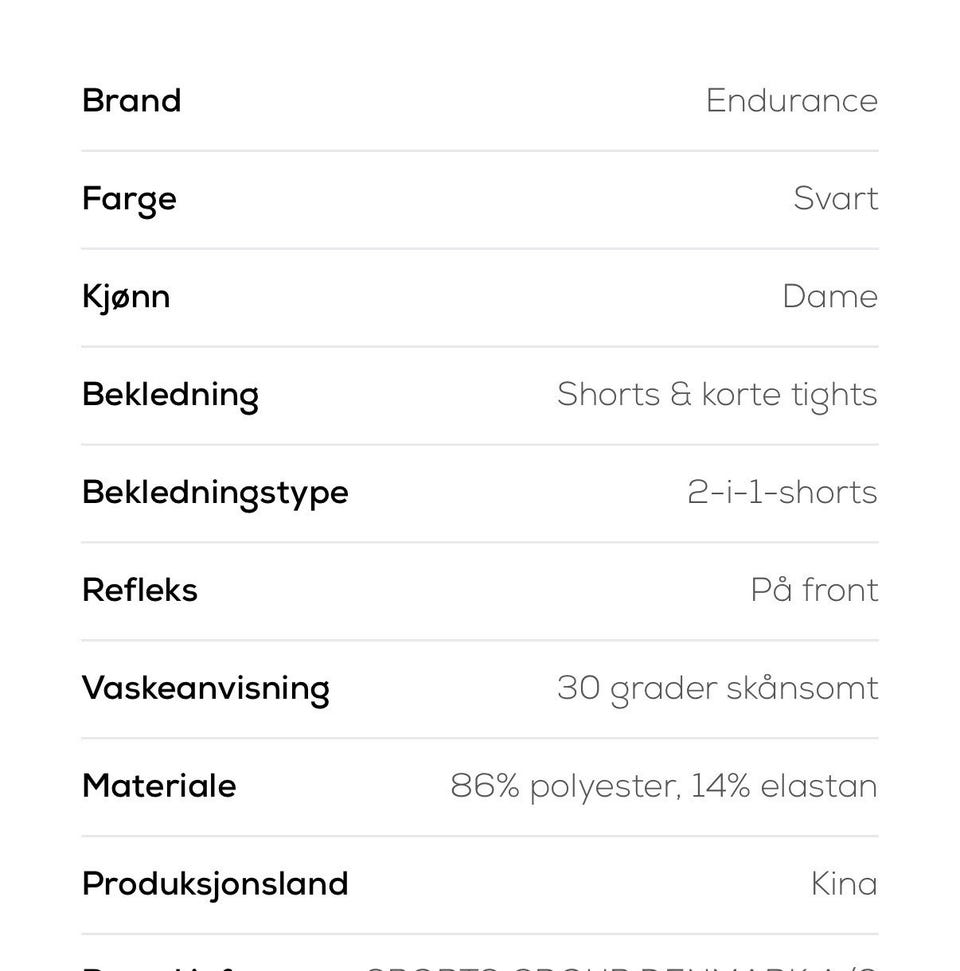Select the Kina value

click(x=844, y=884)
